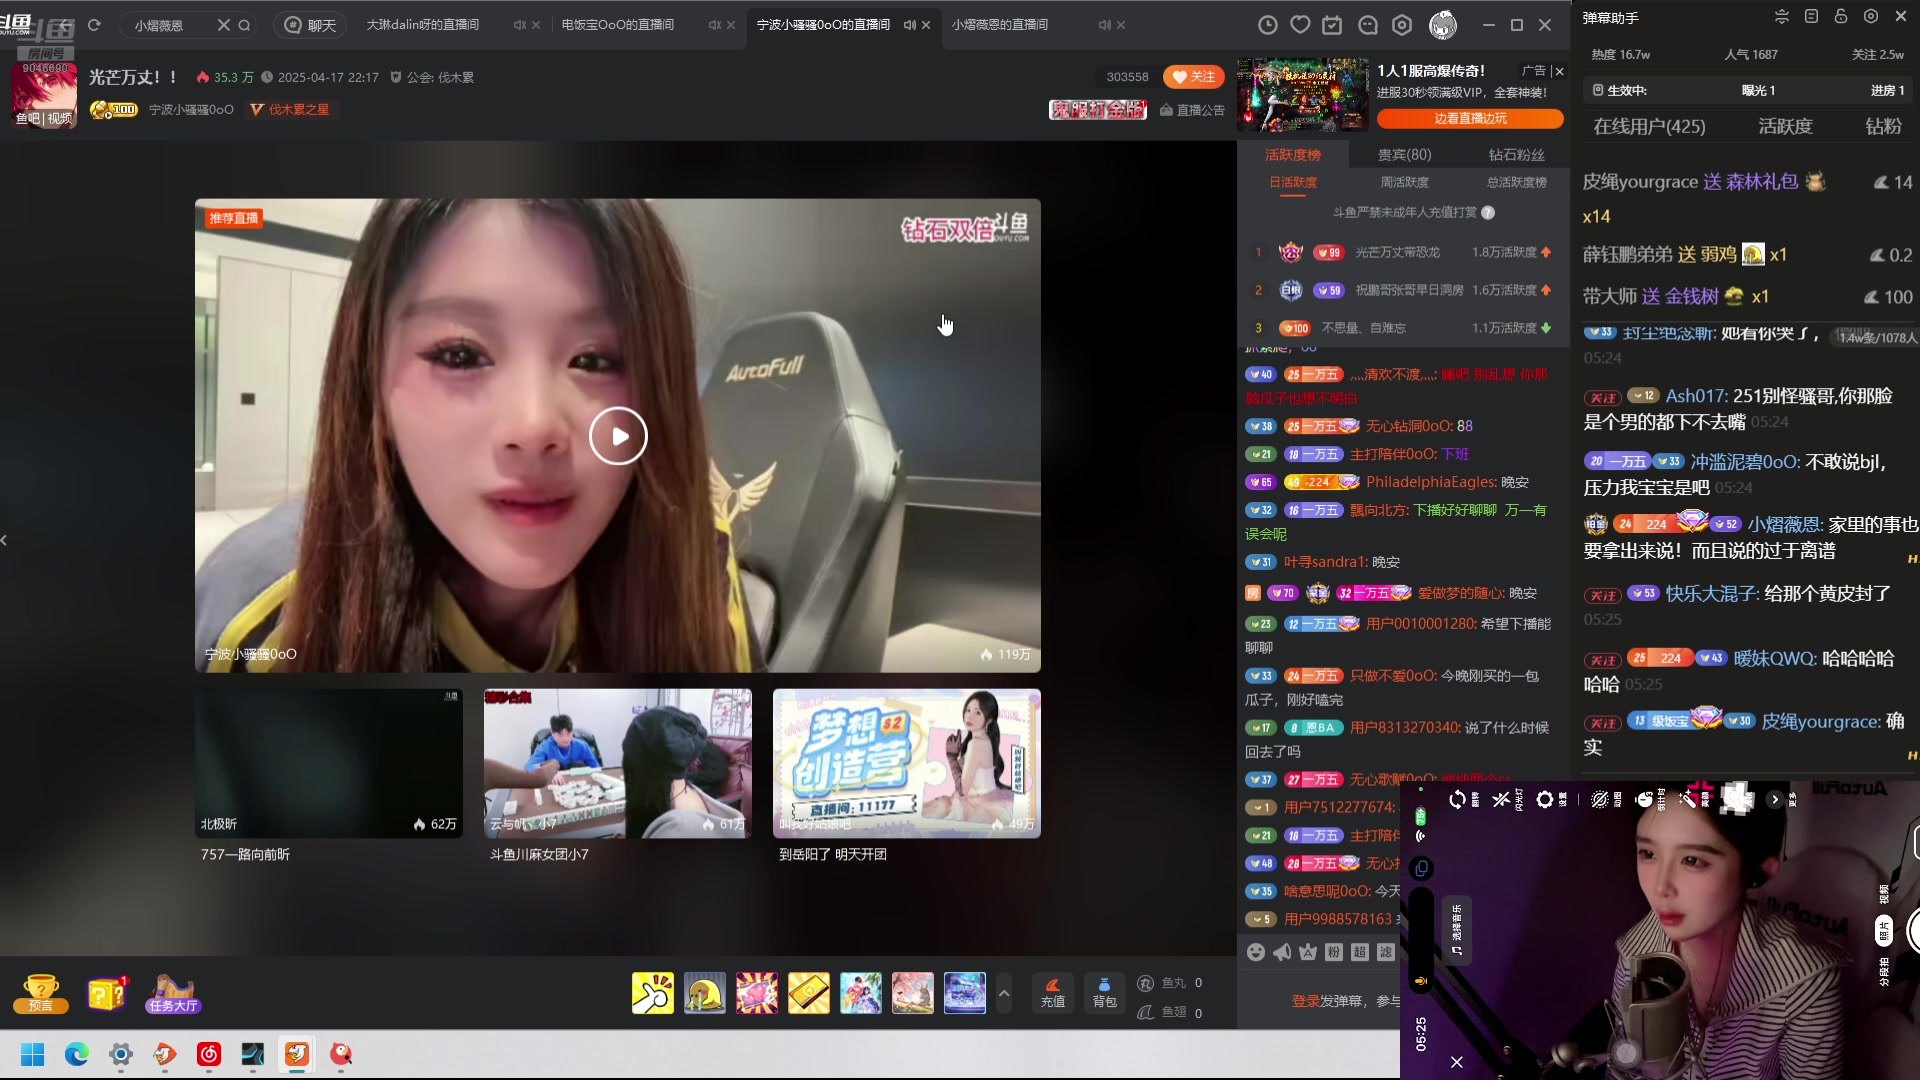Select the 钻石粉丝 tab

click(x=1516, y=155)
